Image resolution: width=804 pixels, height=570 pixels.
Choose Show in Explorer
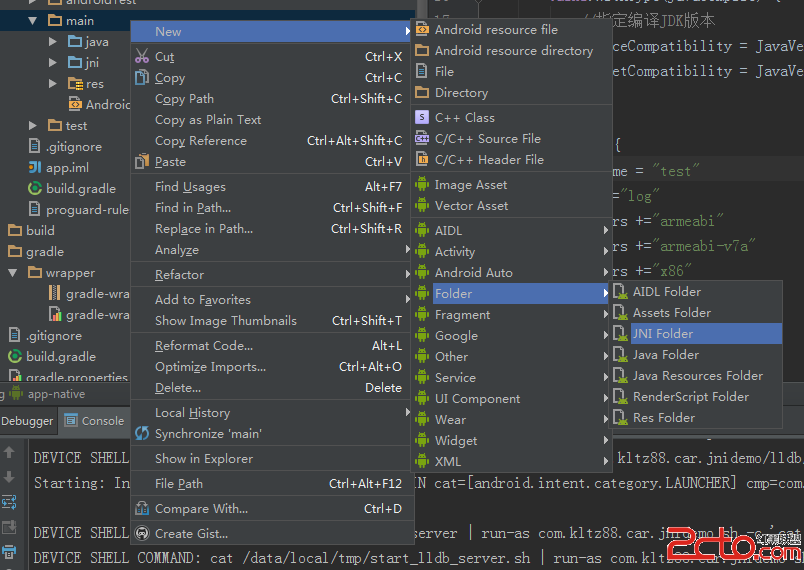pyautogui.click(x=272, y=458)
